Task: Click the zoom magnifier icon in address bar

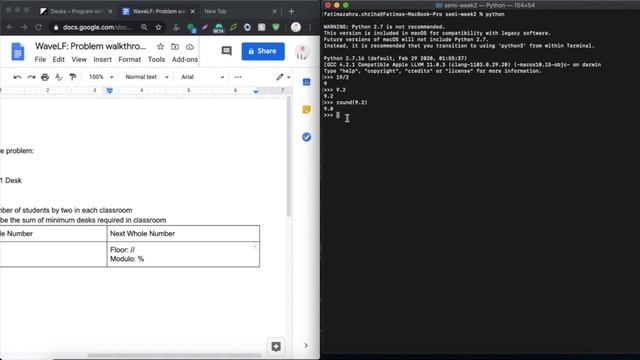Action: [x=144, y=27]
